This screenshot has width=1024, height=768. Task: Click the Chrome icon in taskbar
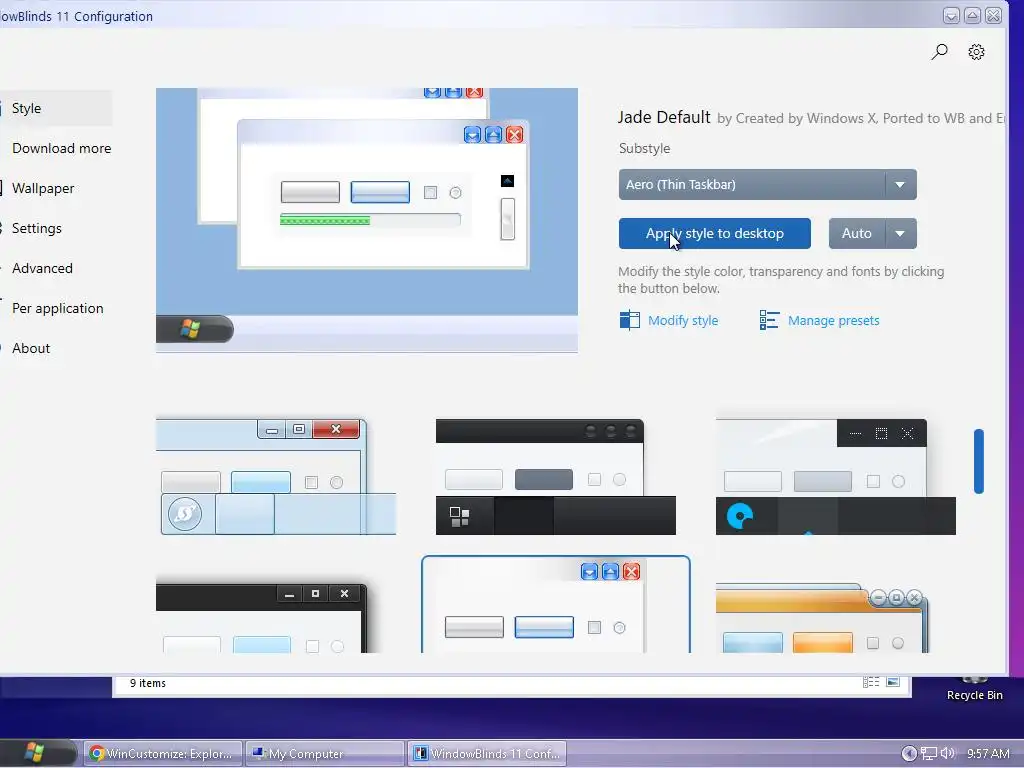97,754
